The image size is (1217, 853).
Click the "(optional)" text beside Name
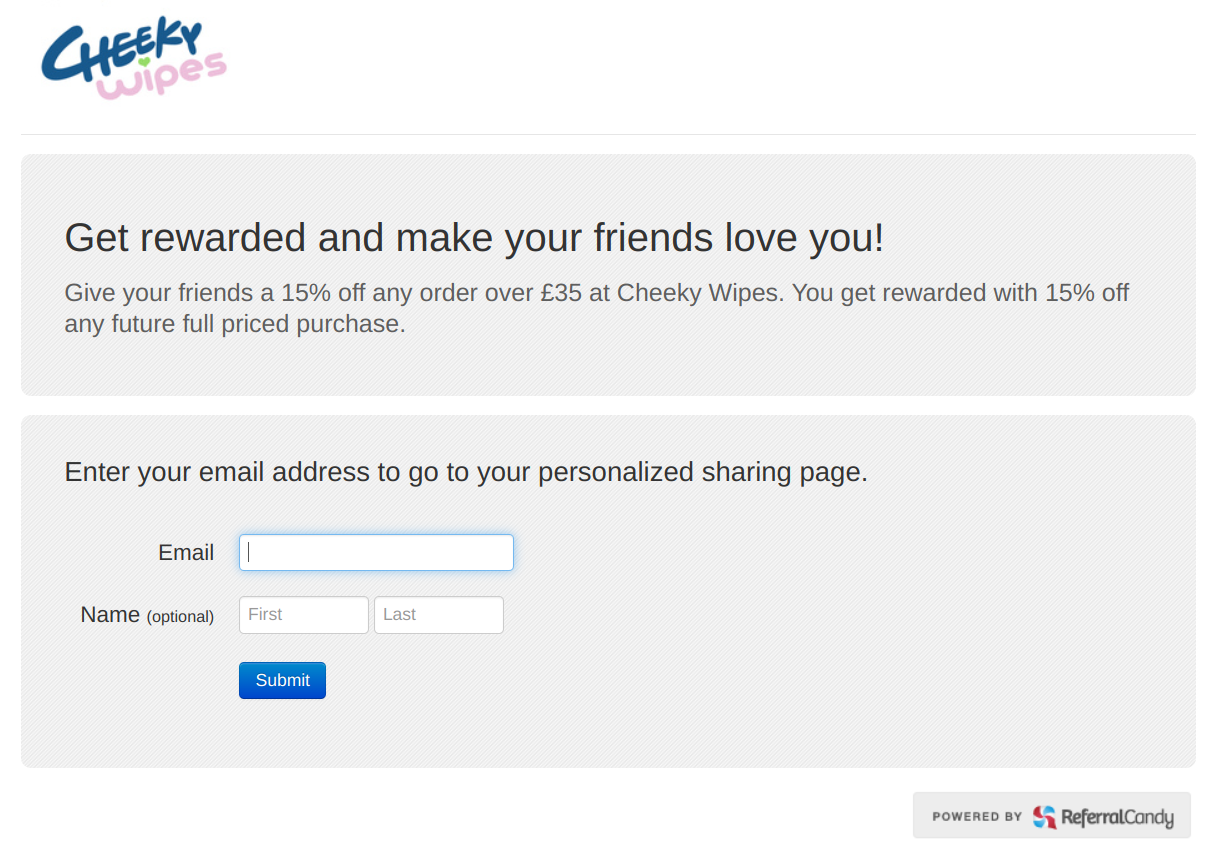[180, 617]
